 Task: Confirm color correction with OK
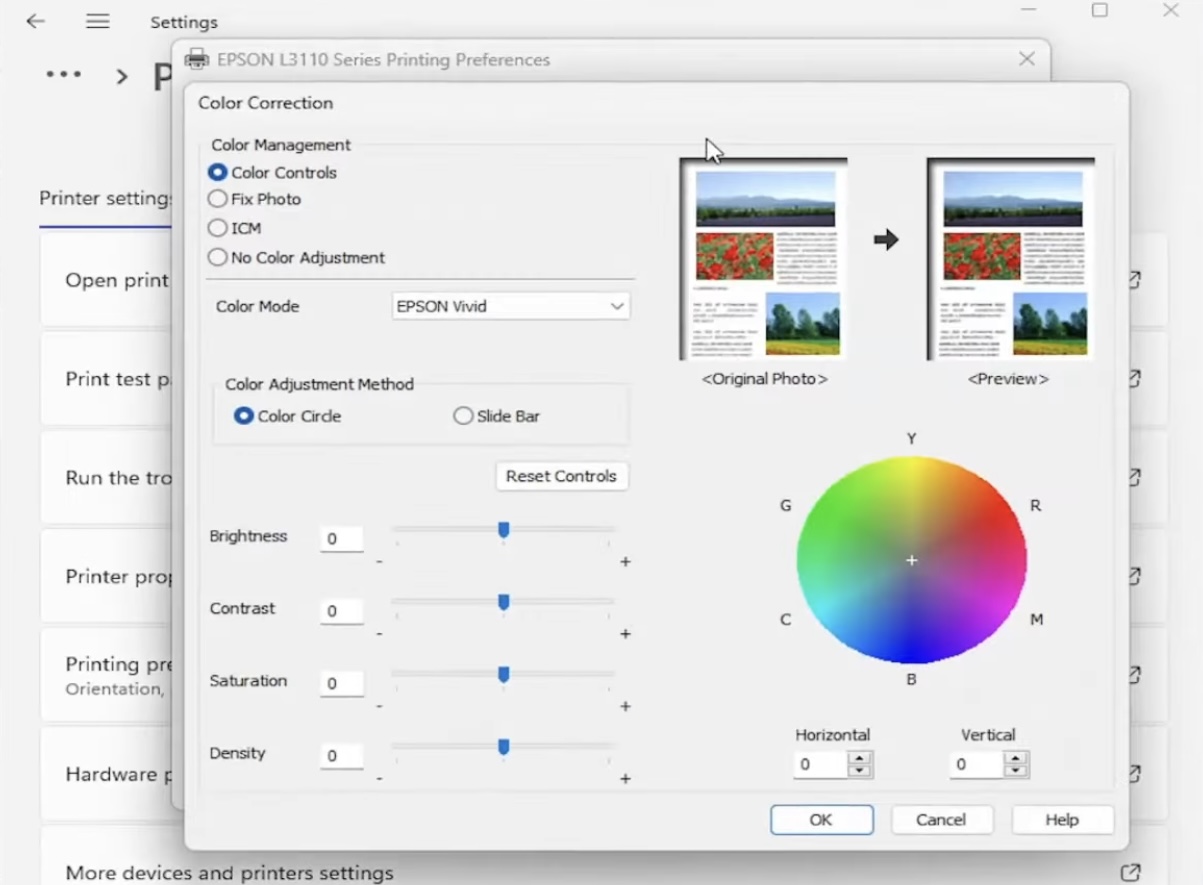821,820
